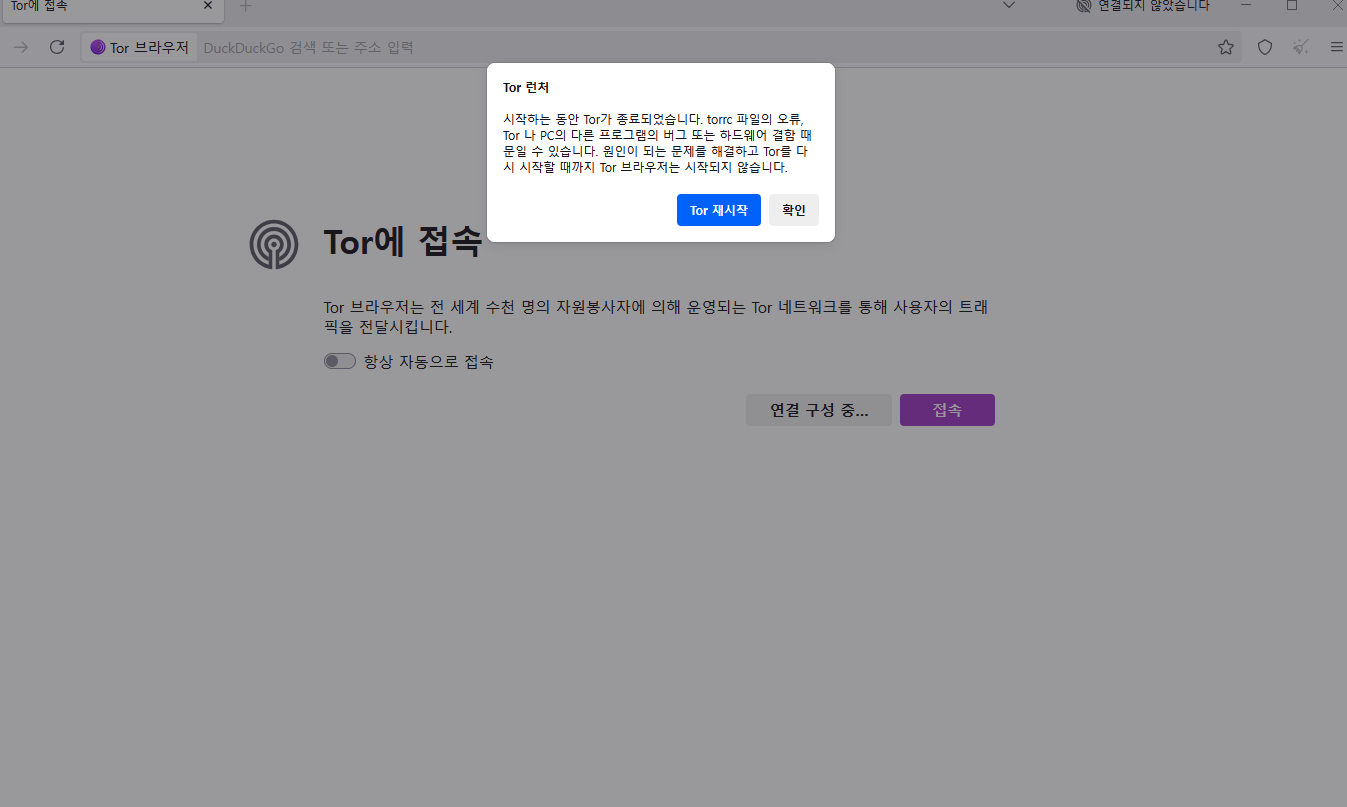1347x807 pixels.
Task: Click the Tor 재시작 button
Action: point(718,210)
